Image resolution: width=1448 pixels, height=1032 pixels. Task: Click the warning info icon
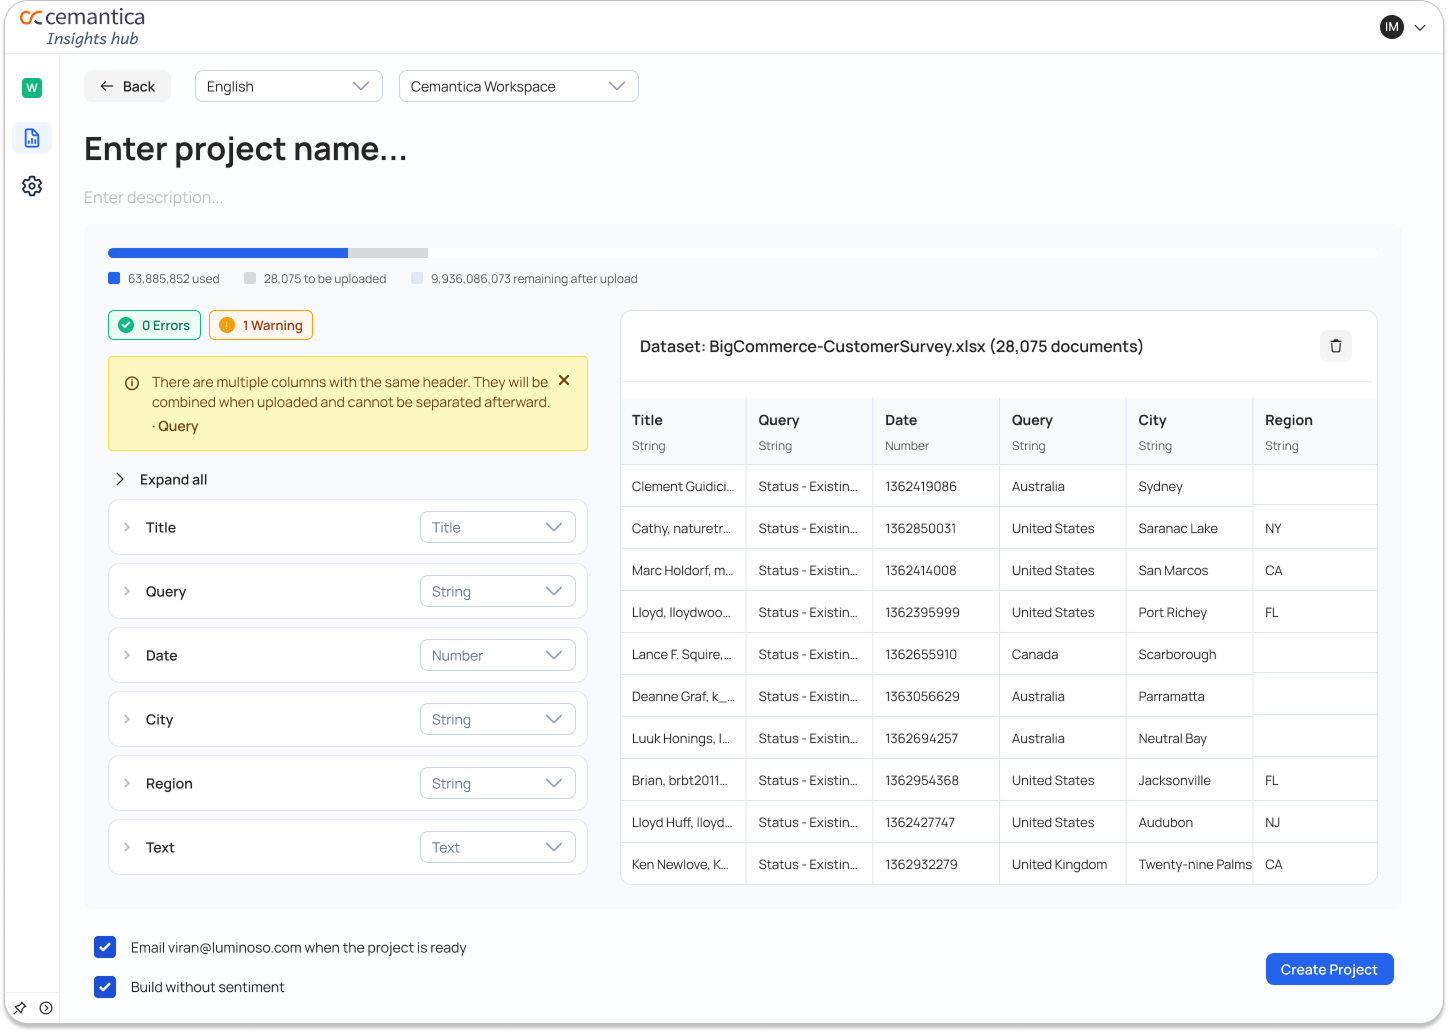(132, 383)
